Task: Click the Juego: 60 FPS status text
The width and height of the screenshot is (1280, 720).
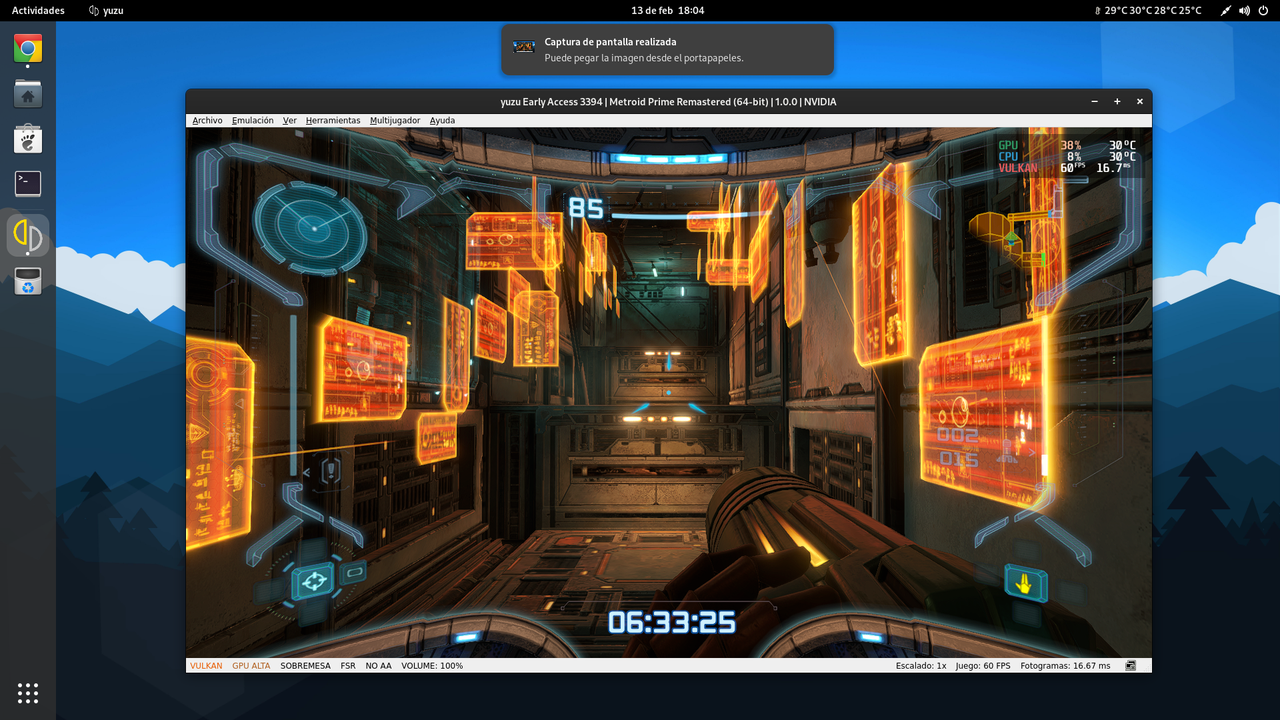Action: [x=983, y=665]
